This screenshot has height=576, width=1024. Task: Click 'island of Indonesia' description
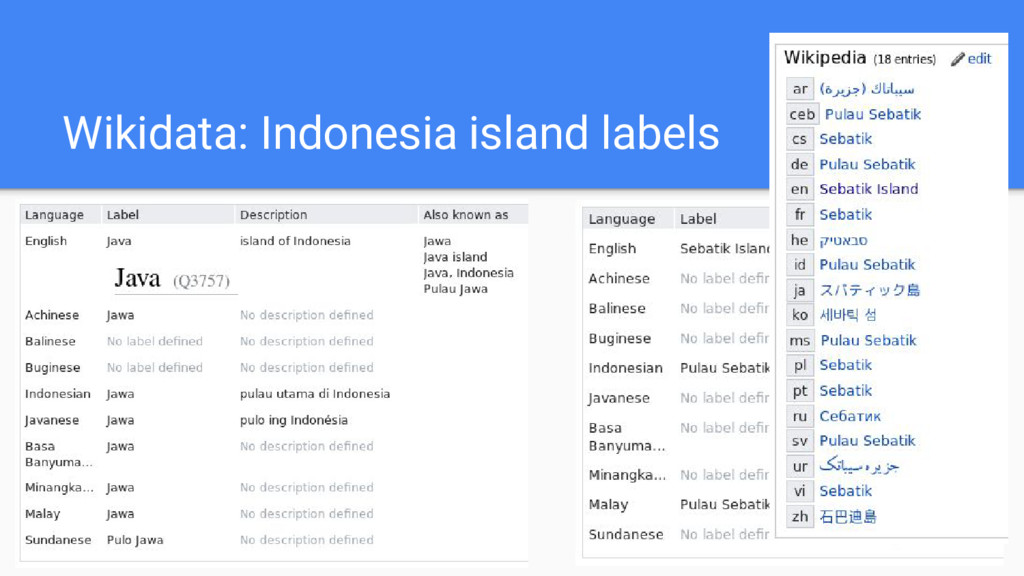tap(295, 241)
